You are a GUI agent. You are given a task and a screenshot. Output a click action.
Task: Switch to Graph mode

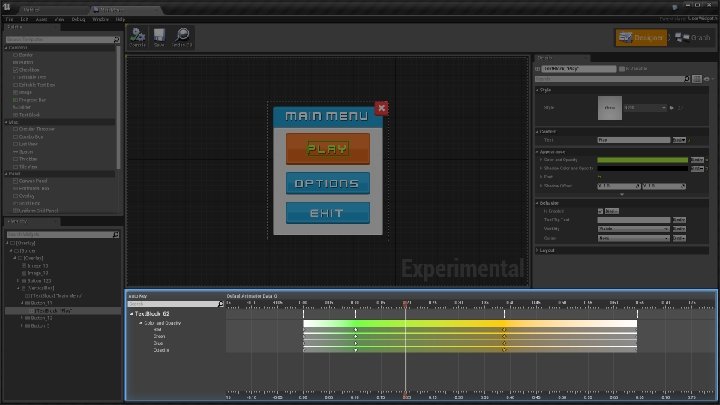[x=693, y=37]
